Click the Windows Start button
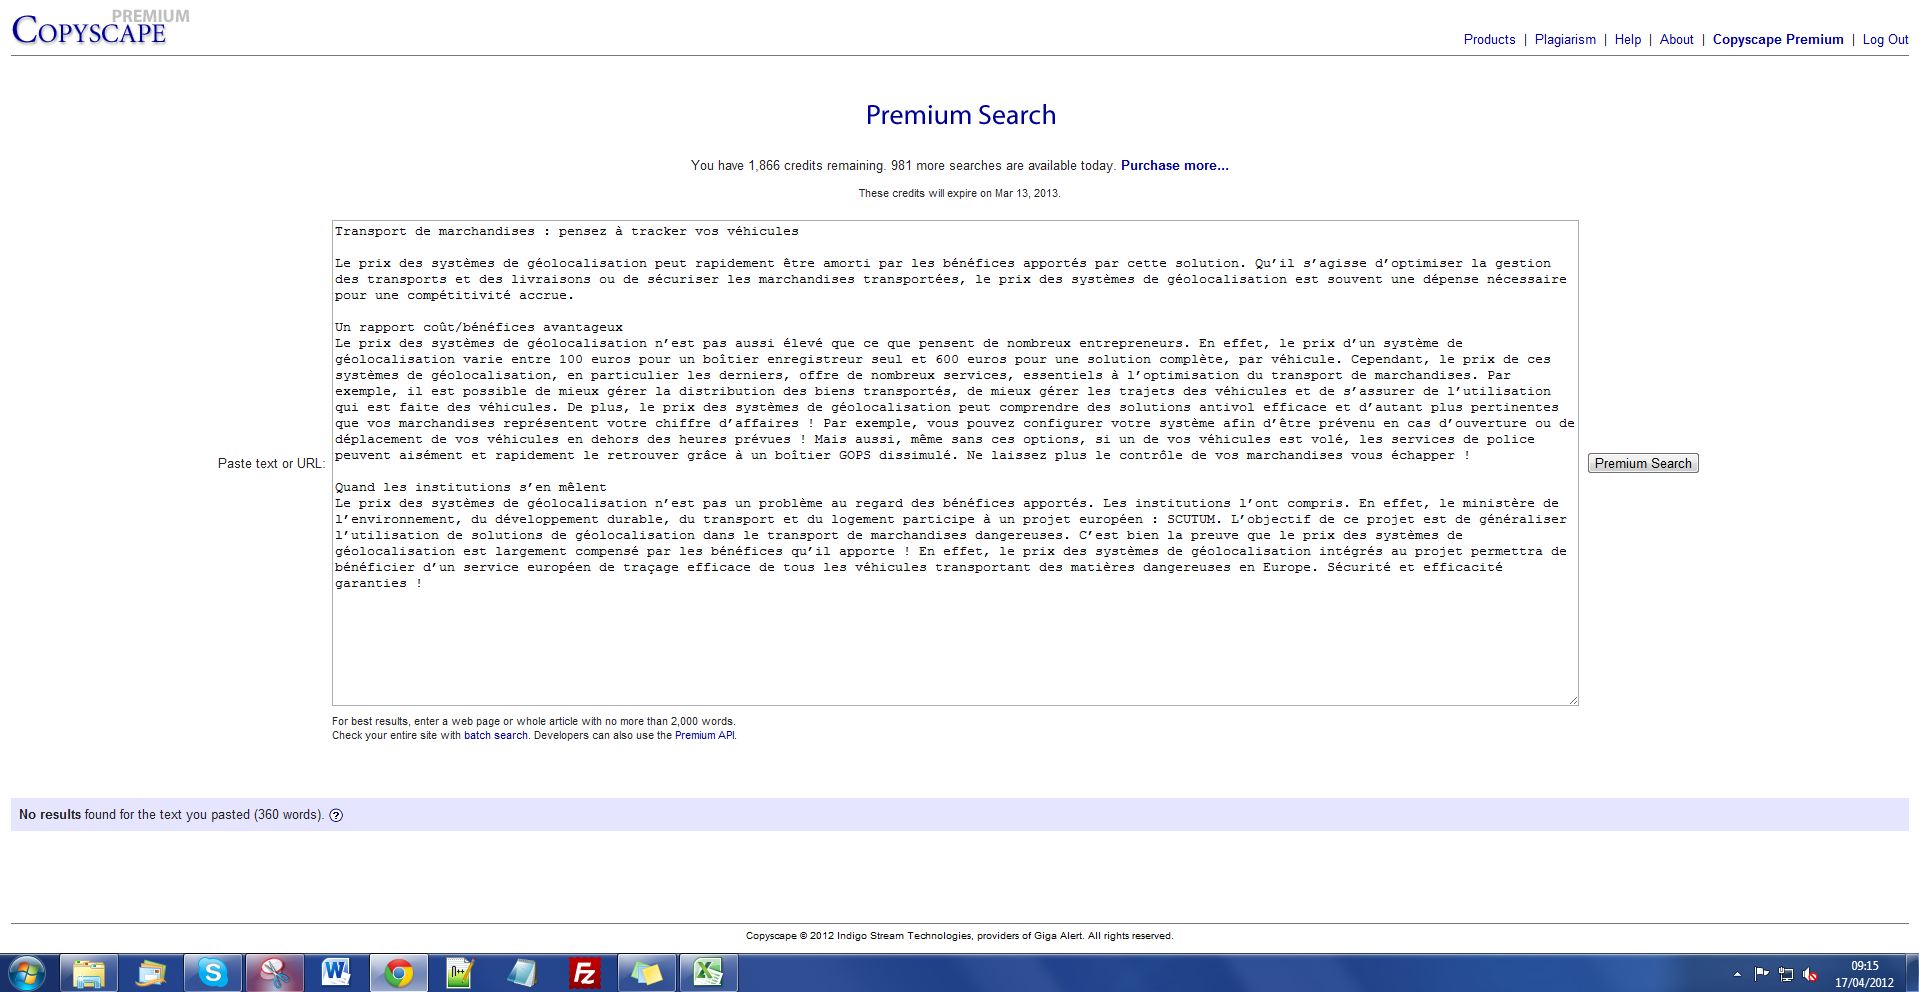 click(x=27, y=972)
